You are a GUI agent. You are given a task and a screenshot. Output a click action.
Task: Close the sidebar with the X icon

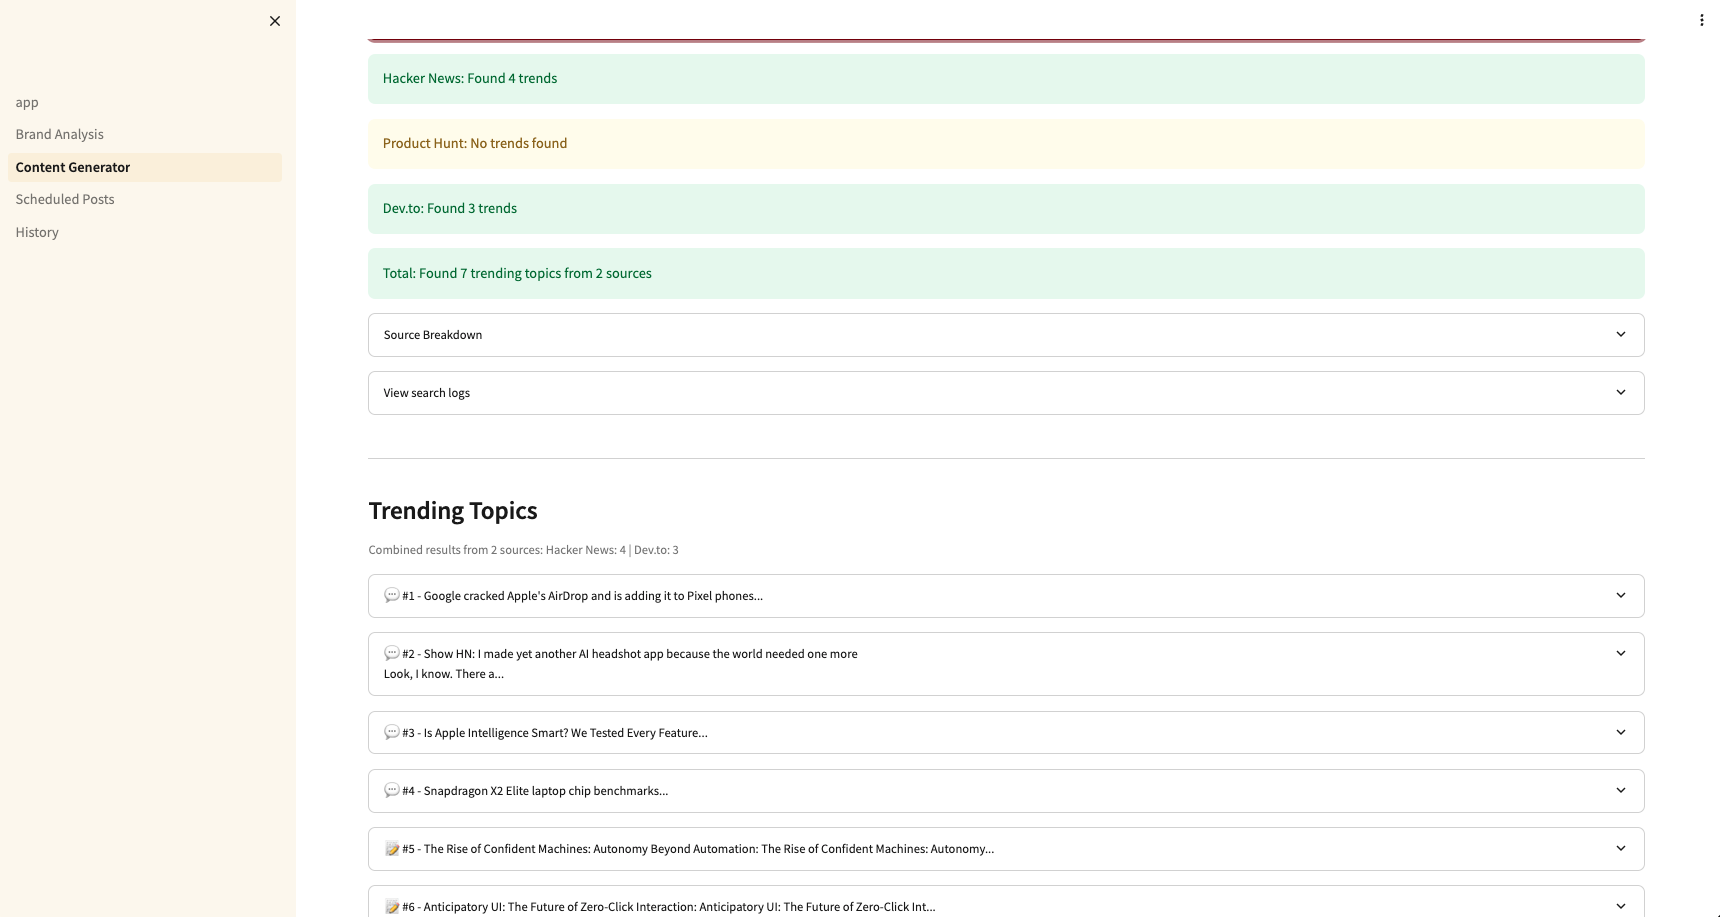[x=275, y=21]
